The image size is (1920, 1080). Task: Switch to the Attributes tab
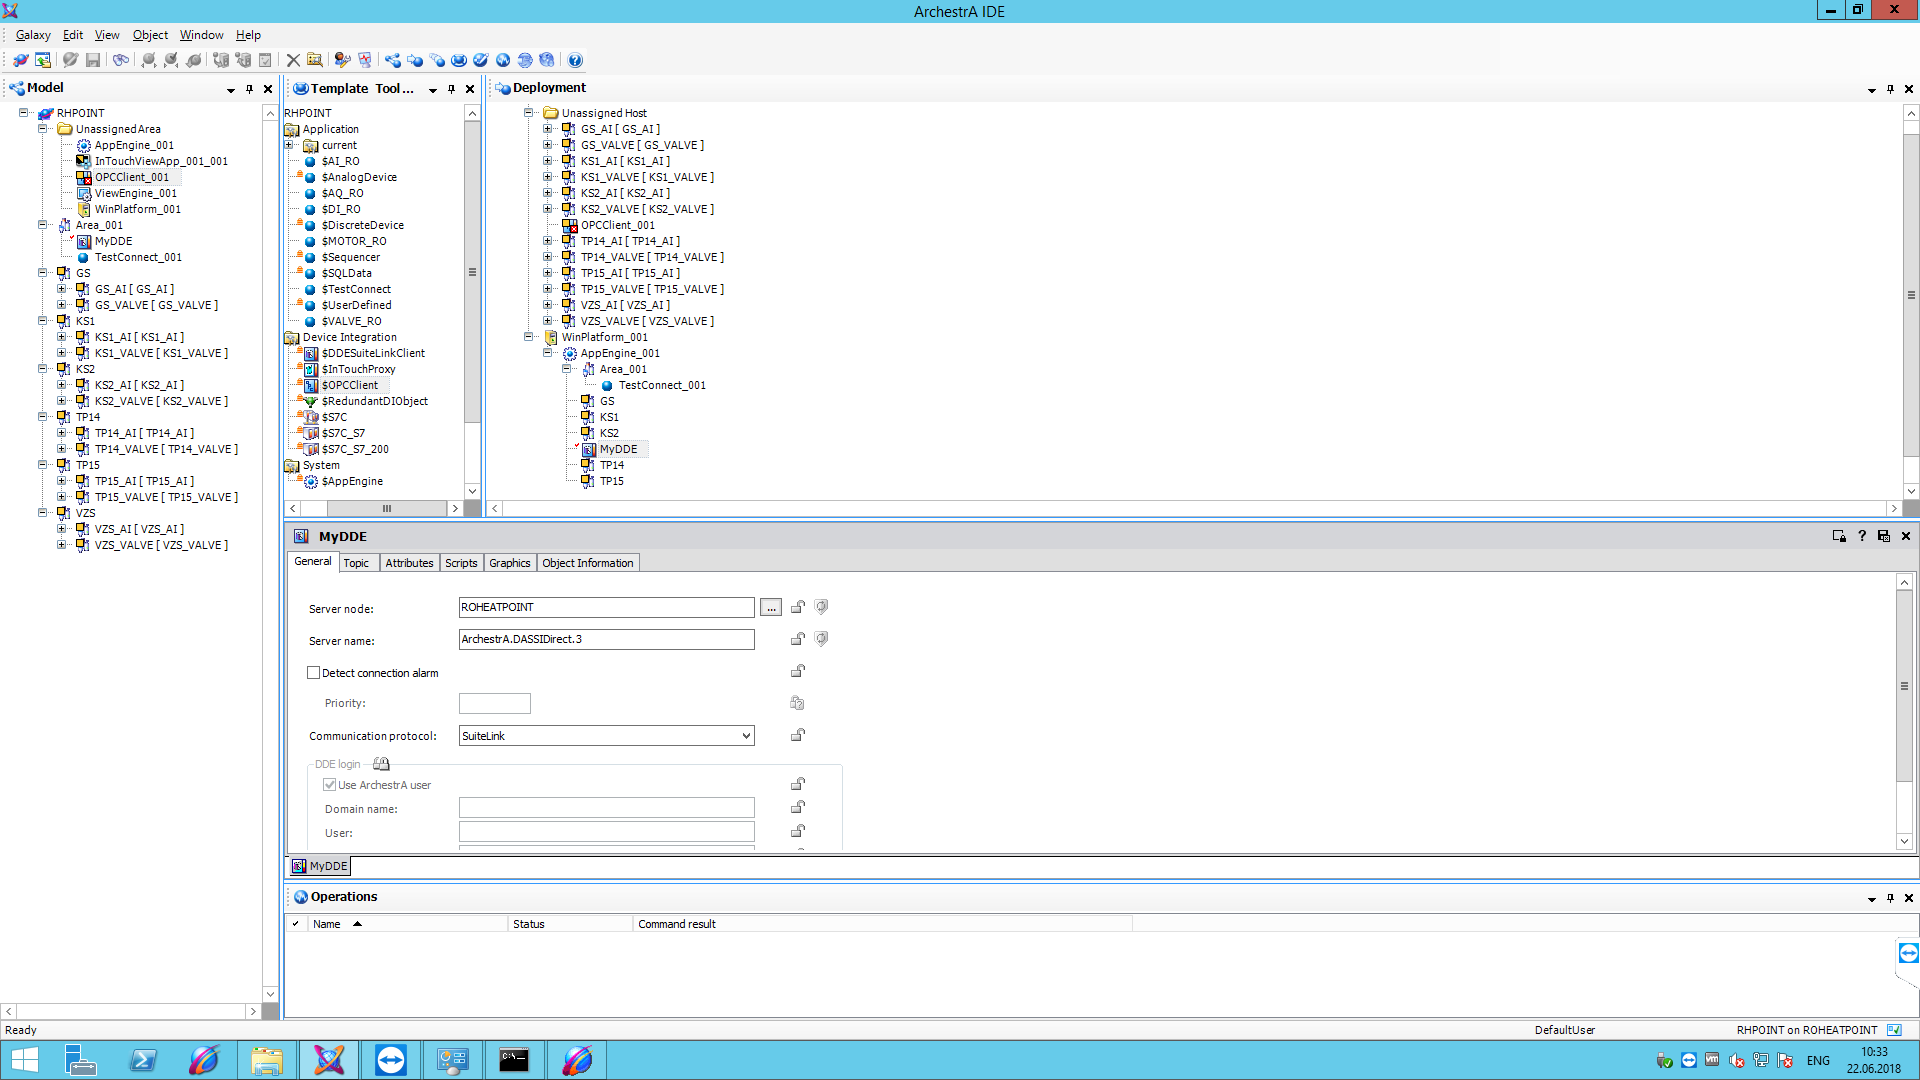409,563
